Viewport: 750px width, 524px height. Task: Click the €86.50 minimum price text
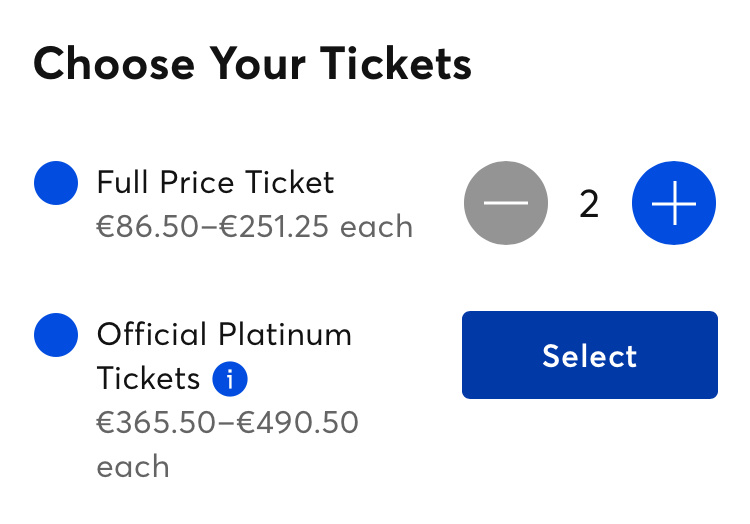click(x=147, y=227)
